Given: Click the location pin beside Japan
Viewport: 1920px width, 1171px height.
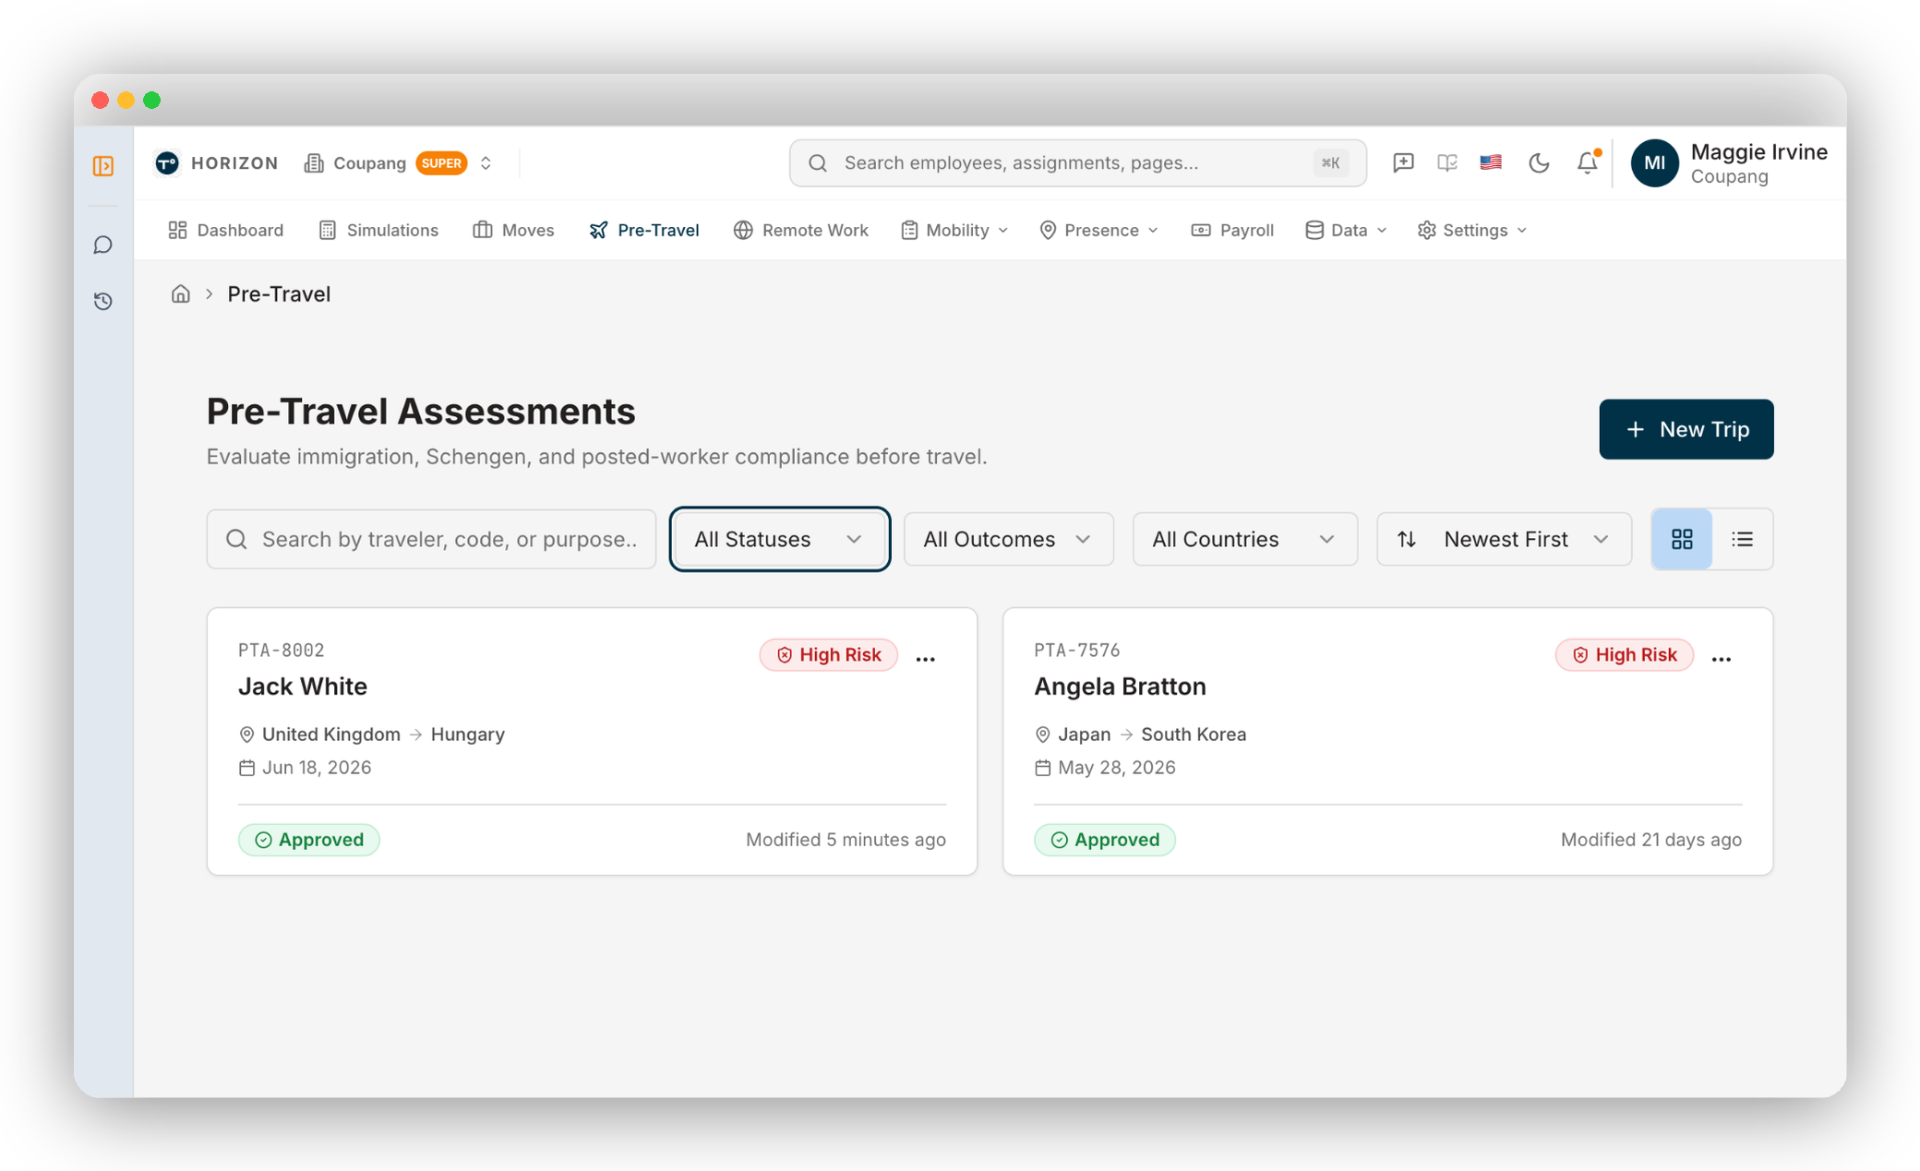Looking at the screenshot, I should (1043, 735).
